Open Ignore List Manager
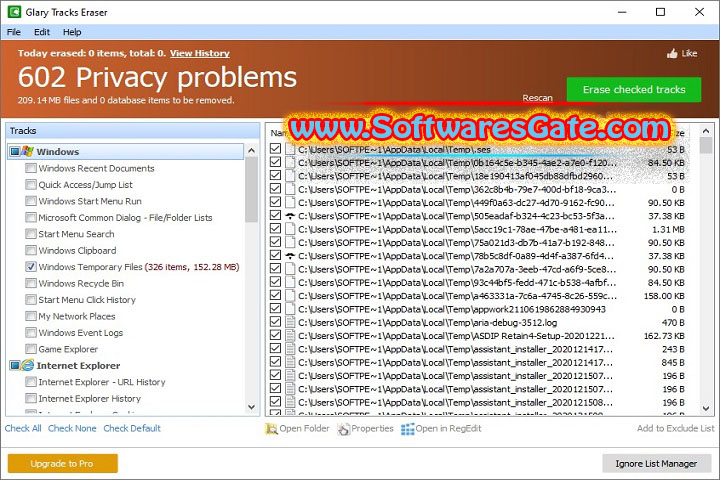The image size is (720, 480). [656, 463]
